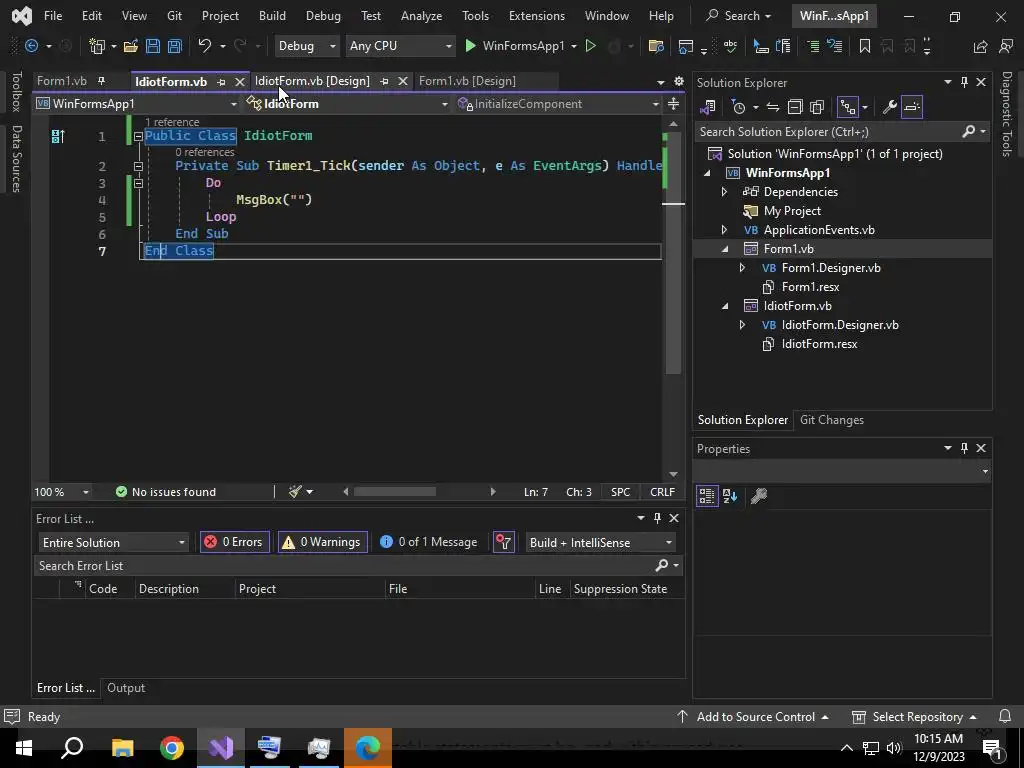Expand the IdiotForm.Designer.vb node
This screenshot has width=1024, height=768.
coord(742,325)
